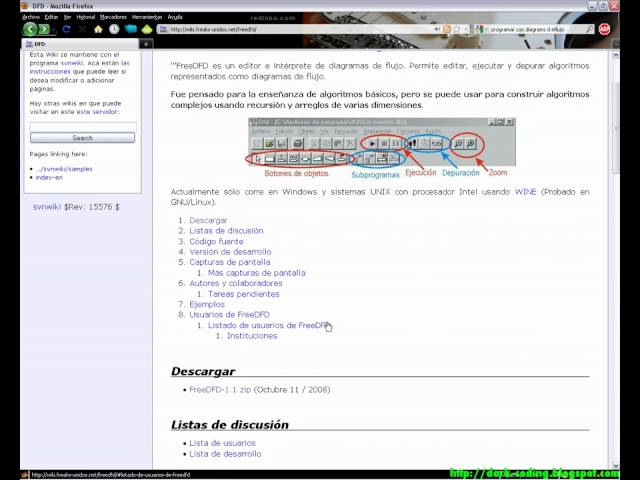The height and width of the screenshot is (480, 640).
Task: Open the History clock icon
Action: [114, 29]
